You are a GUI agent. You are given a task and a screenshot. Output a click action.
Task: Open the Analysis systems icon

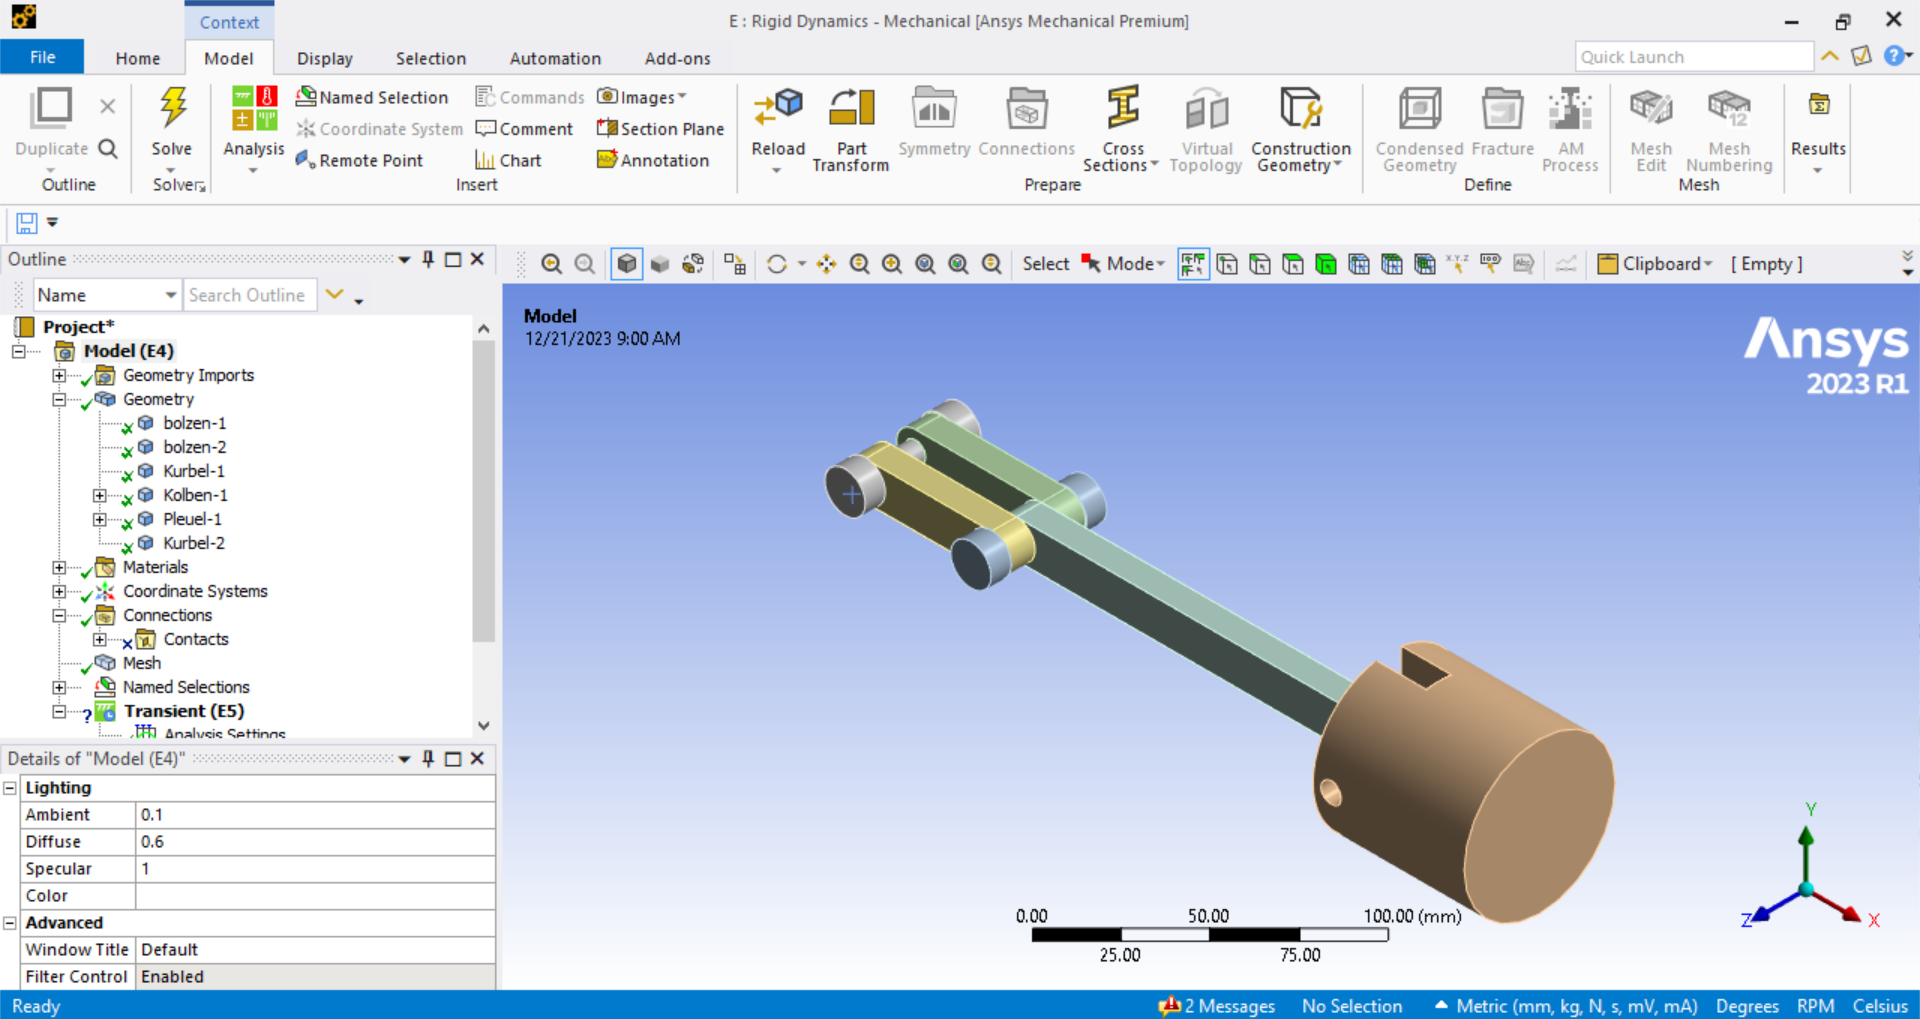pyautogui.click(x=254, y=108)
